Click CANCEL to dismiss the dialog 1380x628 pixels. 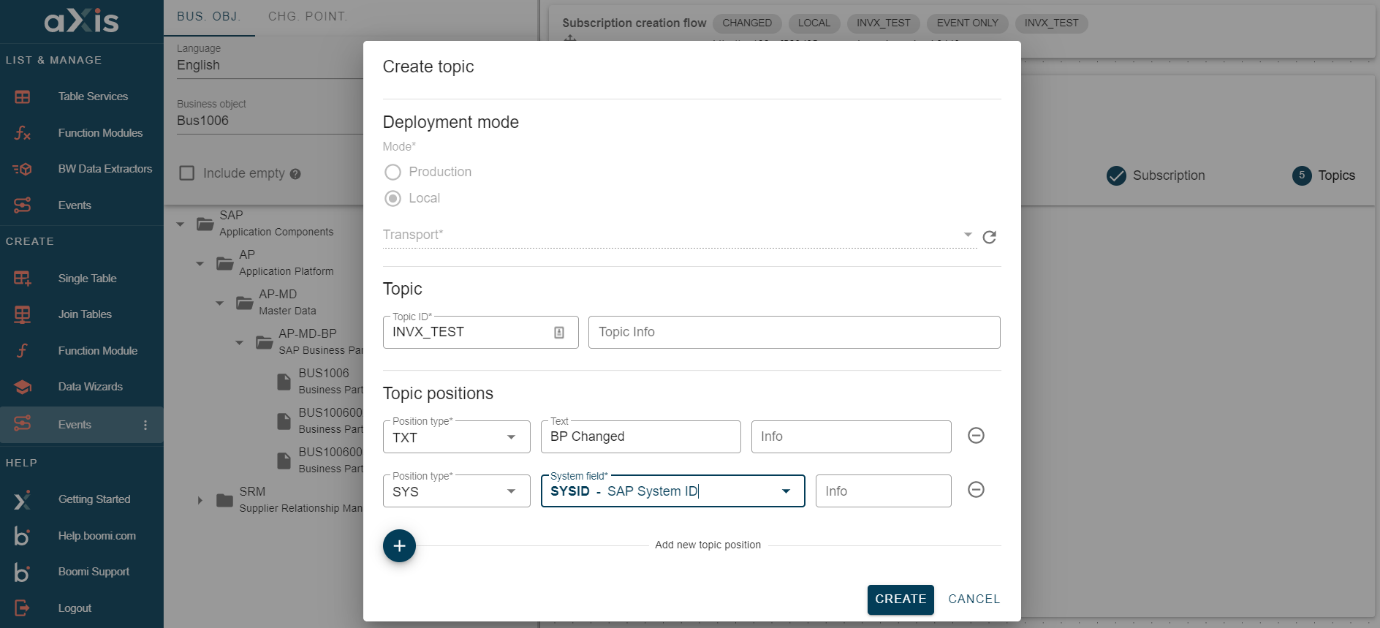pyautogui.click(x=973, y=598)
